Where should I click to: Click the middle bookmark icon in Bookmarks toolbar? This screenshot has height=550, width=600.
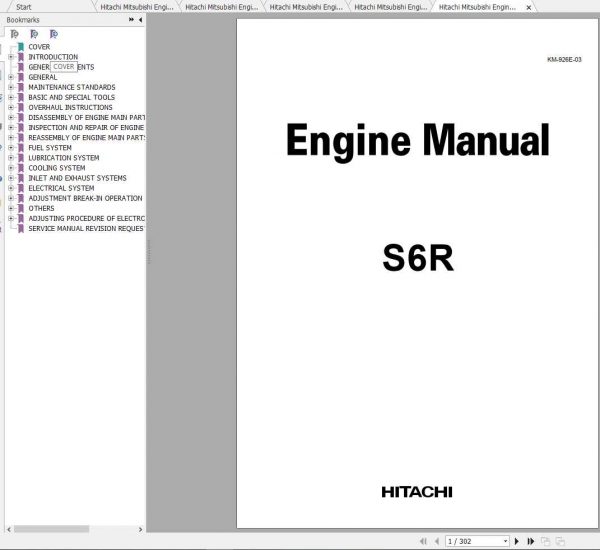pyautogui.click(x=34, y=34)
